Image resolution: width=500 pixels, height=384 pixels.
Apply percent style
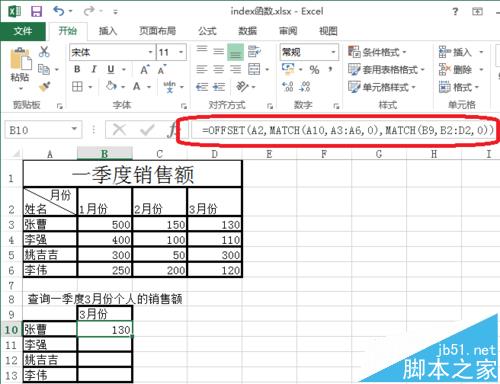(x=314, y=69)
